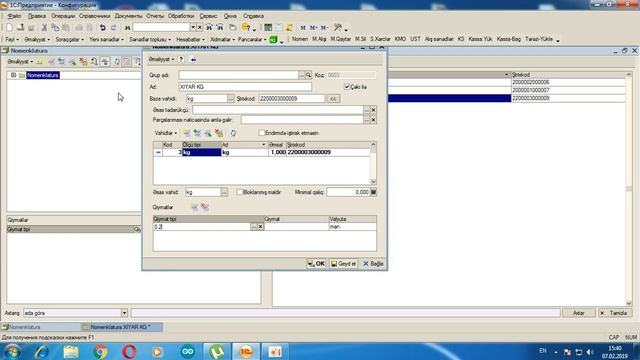Viewport: 640px width, 360px height.
Task: Click the calculator icon in main toolbar
Action: click(x=268, y=27)
